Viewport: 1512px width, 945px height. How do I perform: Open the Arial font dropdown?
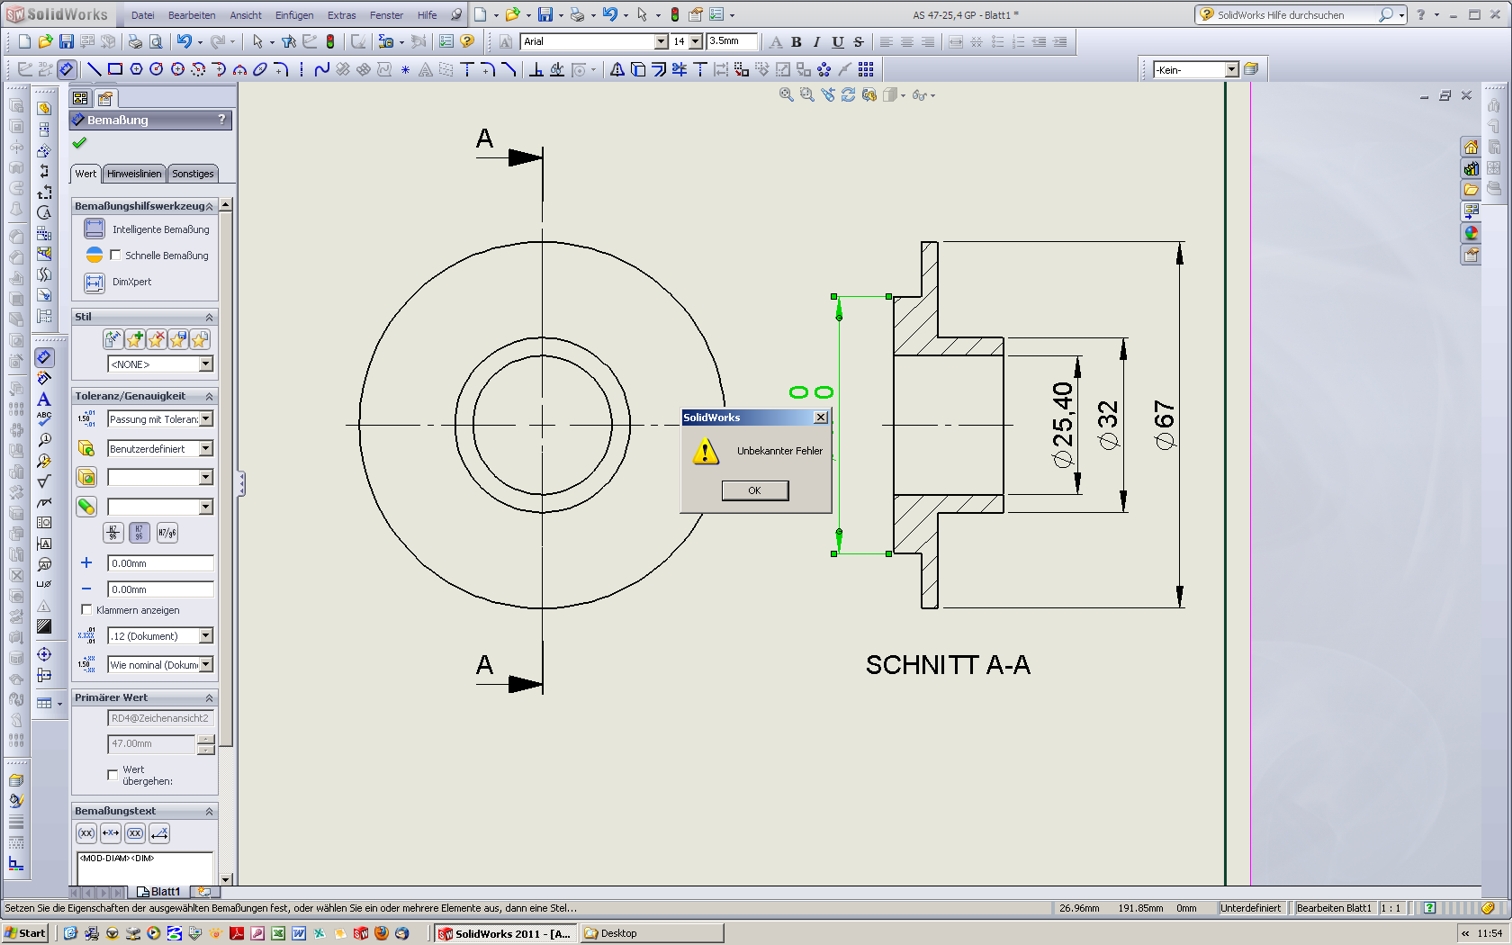(661, 42)
